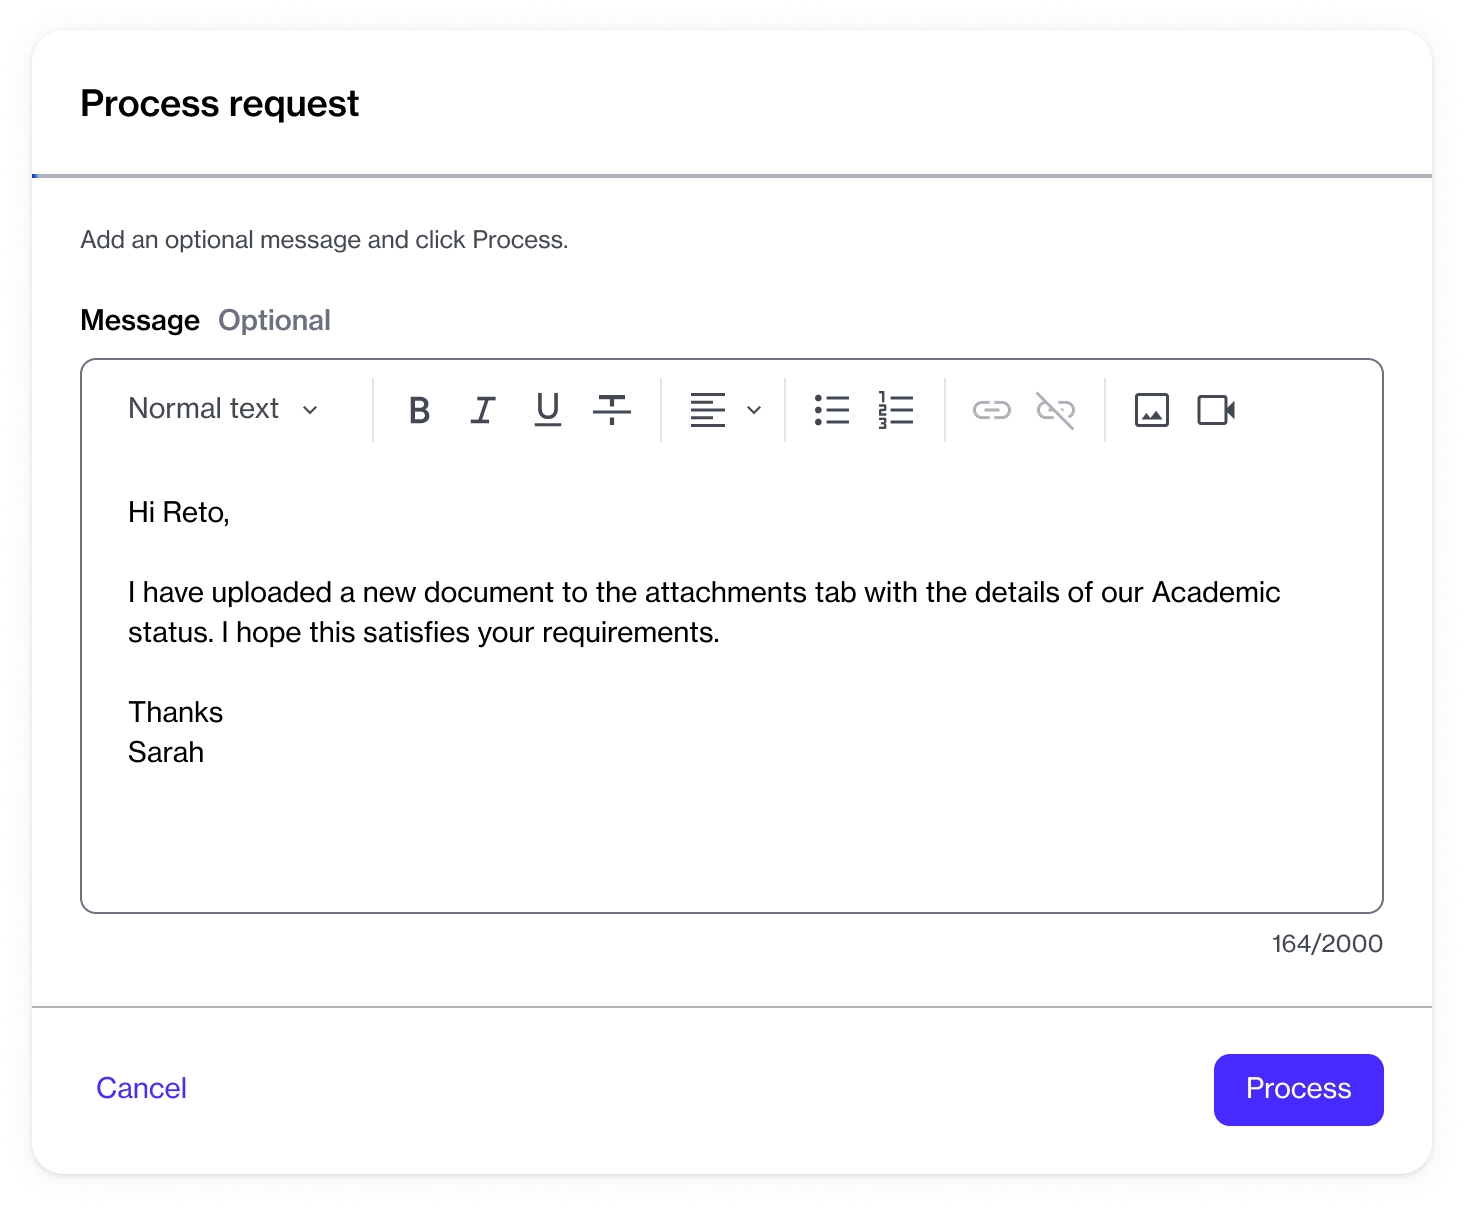Apply italic formatting

[x=483, y=410]
